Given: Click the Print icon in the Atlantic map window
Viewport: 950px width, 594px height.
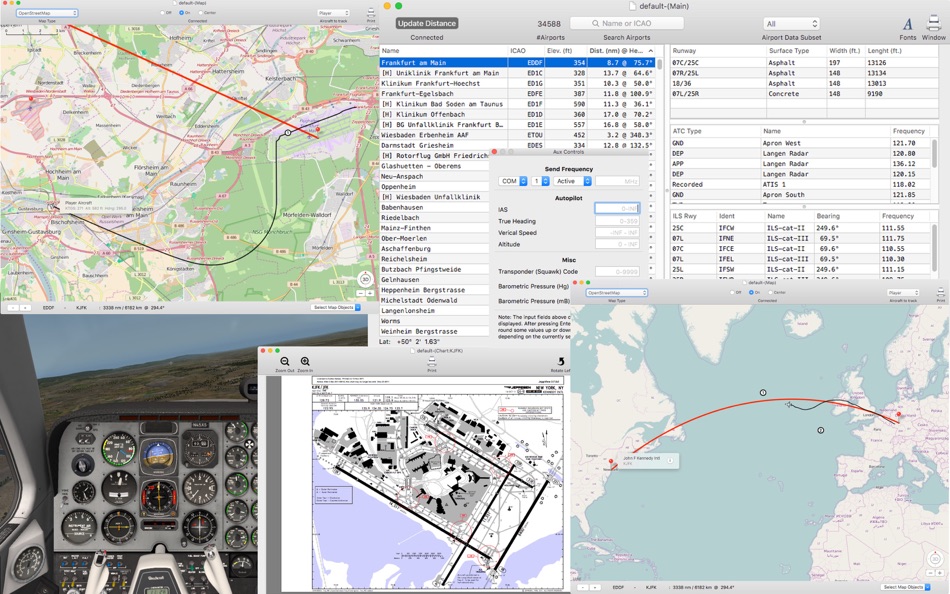Looking at the screenshot, I should tap(940, 293).
